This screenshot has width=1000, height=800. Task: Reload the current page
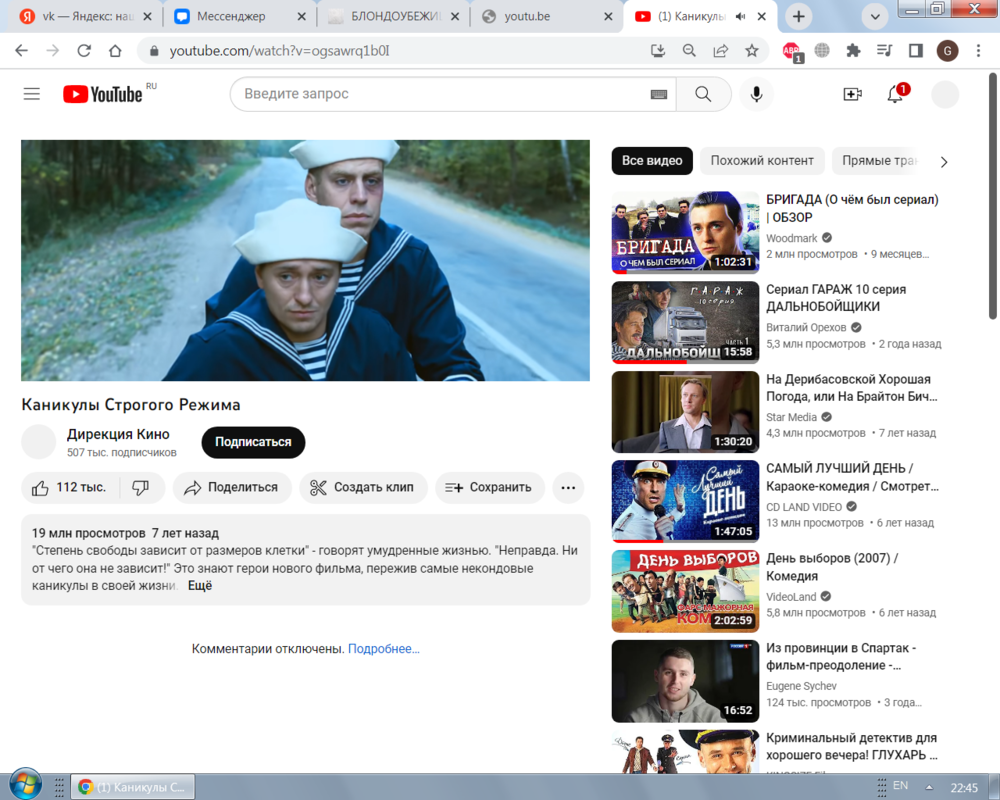[84, 51]
